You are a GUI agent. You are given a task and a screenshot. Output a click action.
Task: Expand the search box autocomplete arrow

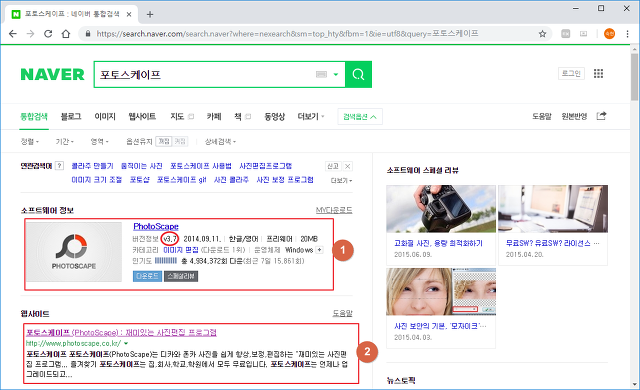[336, 74]
